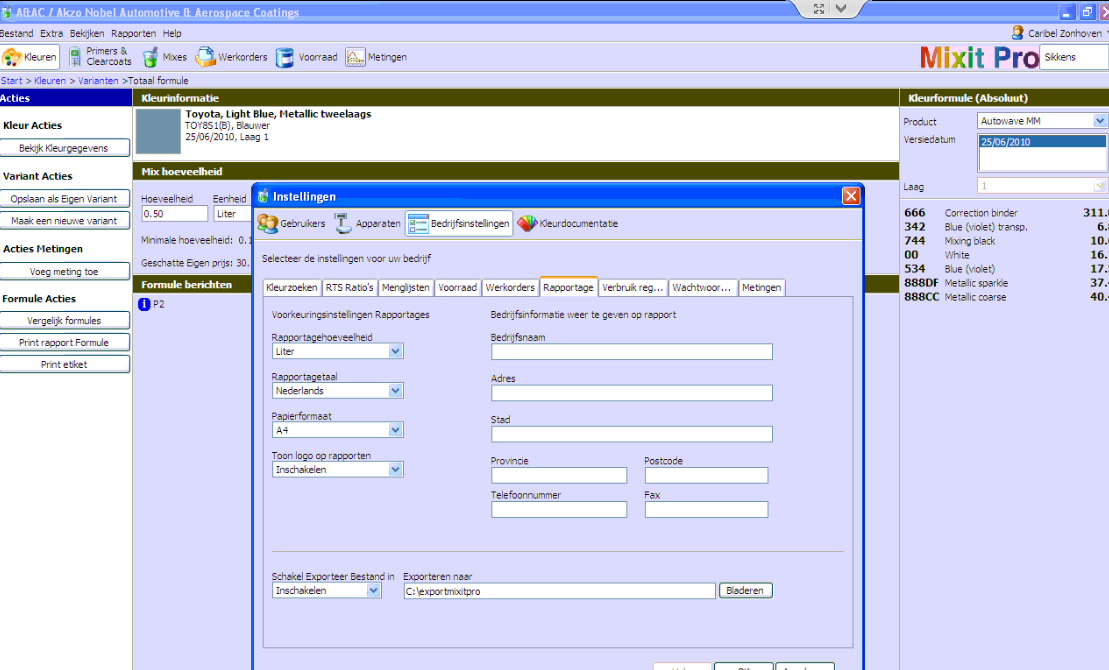Click Maak een nieuwe variant button
The image size is (1109, 670).
coord(64,221)
